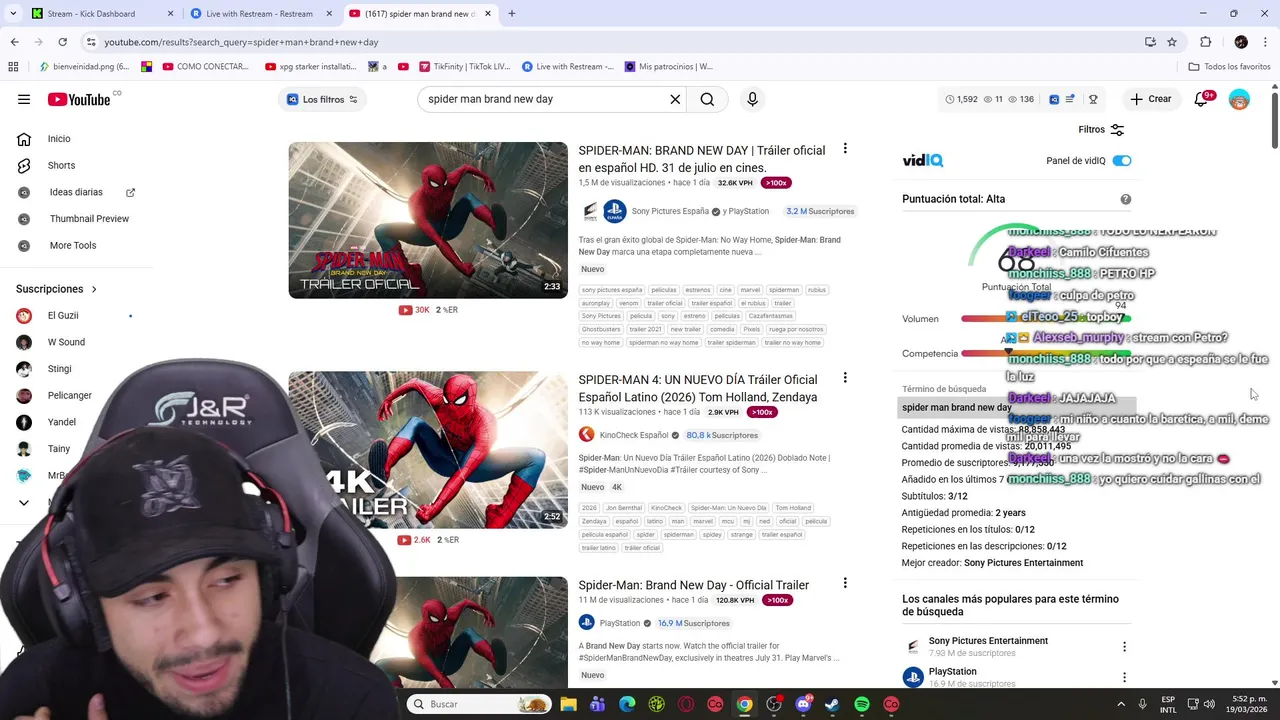Start voice search with microphone

pyautogui.click(x=753, y=99)
